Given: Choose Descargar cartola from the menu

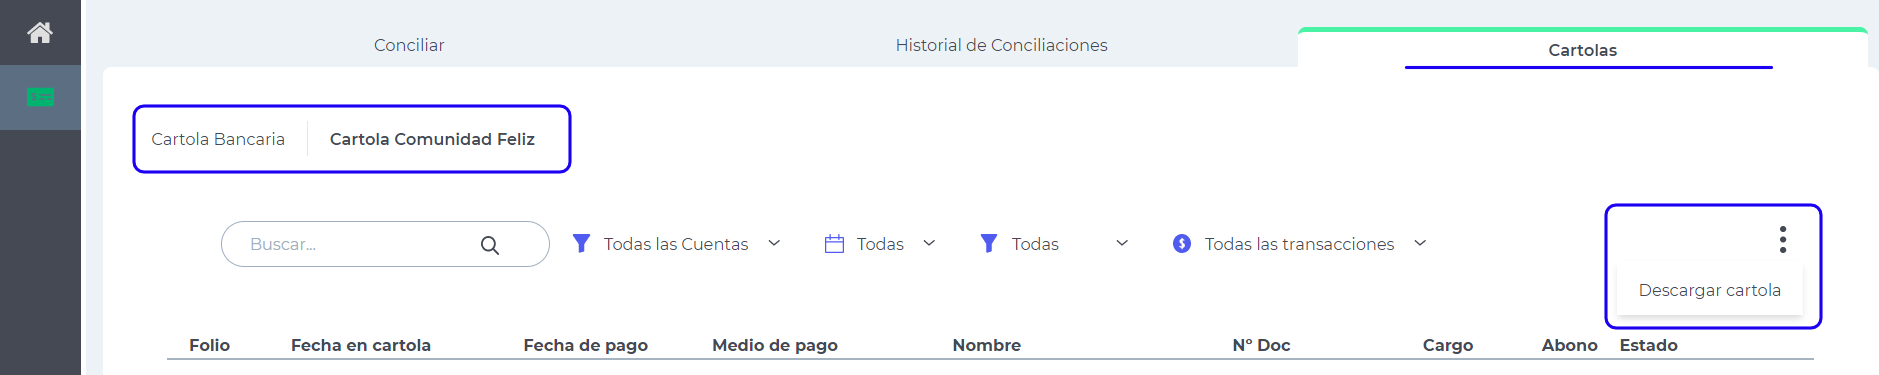Looking at the screenshot, I should tap(1709, 290).
